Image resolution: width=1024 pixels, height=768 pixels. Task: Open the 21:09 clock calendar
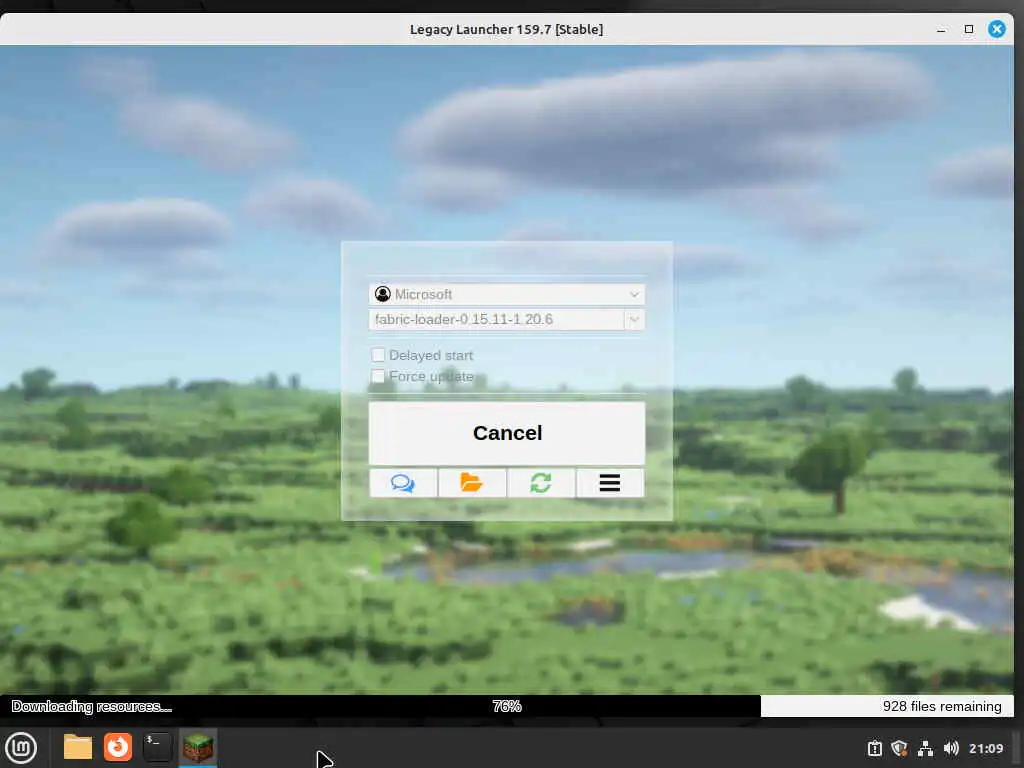[x=985, y=748]
